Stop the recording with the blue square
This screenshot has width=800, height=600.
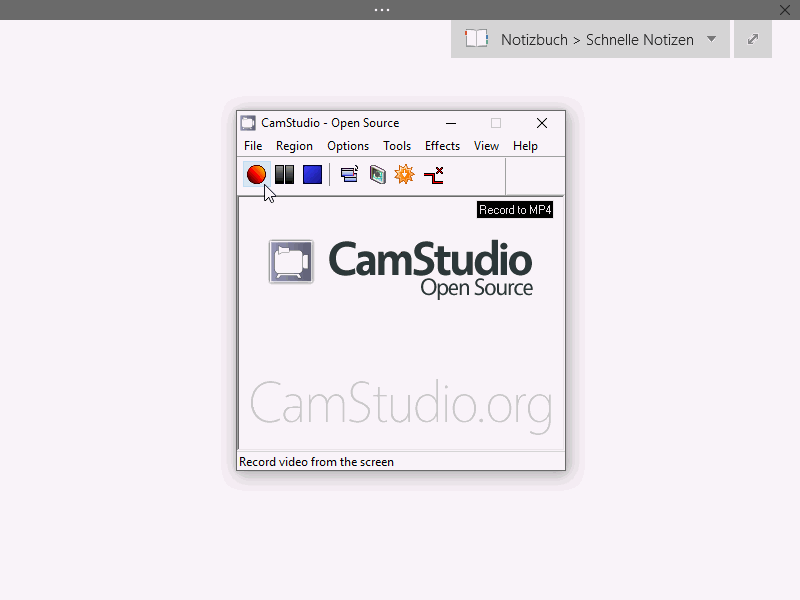pyautogui.click(x=312, y=175)
